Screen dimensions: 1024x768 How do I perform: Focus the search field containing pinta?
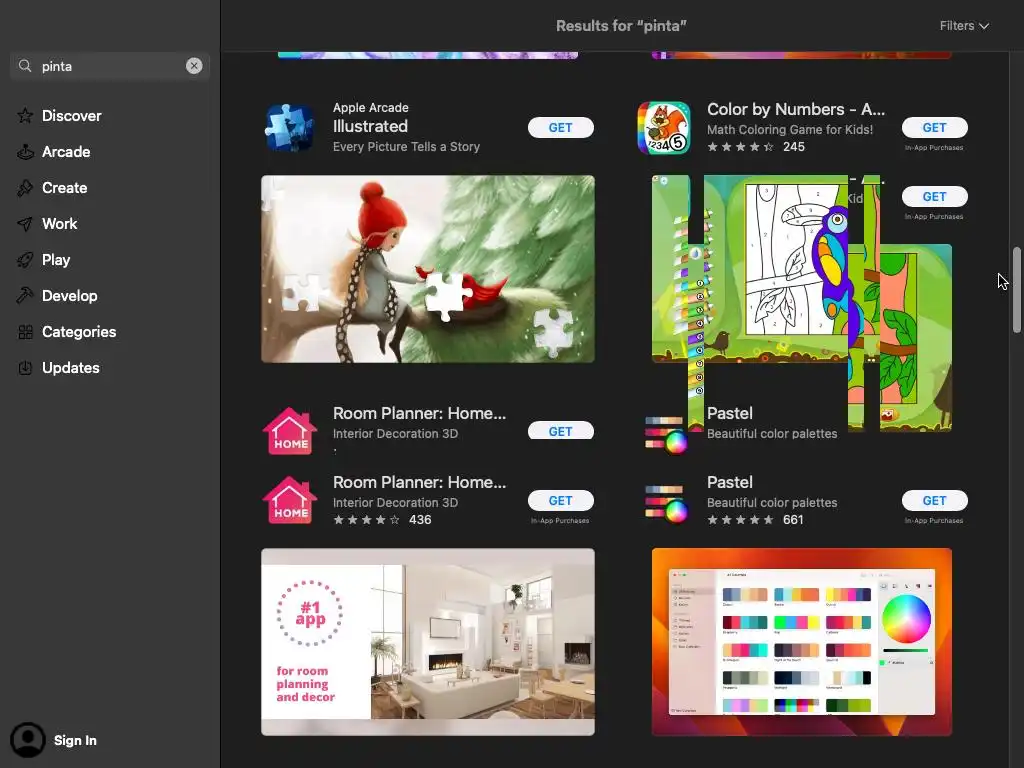(110, 66)
